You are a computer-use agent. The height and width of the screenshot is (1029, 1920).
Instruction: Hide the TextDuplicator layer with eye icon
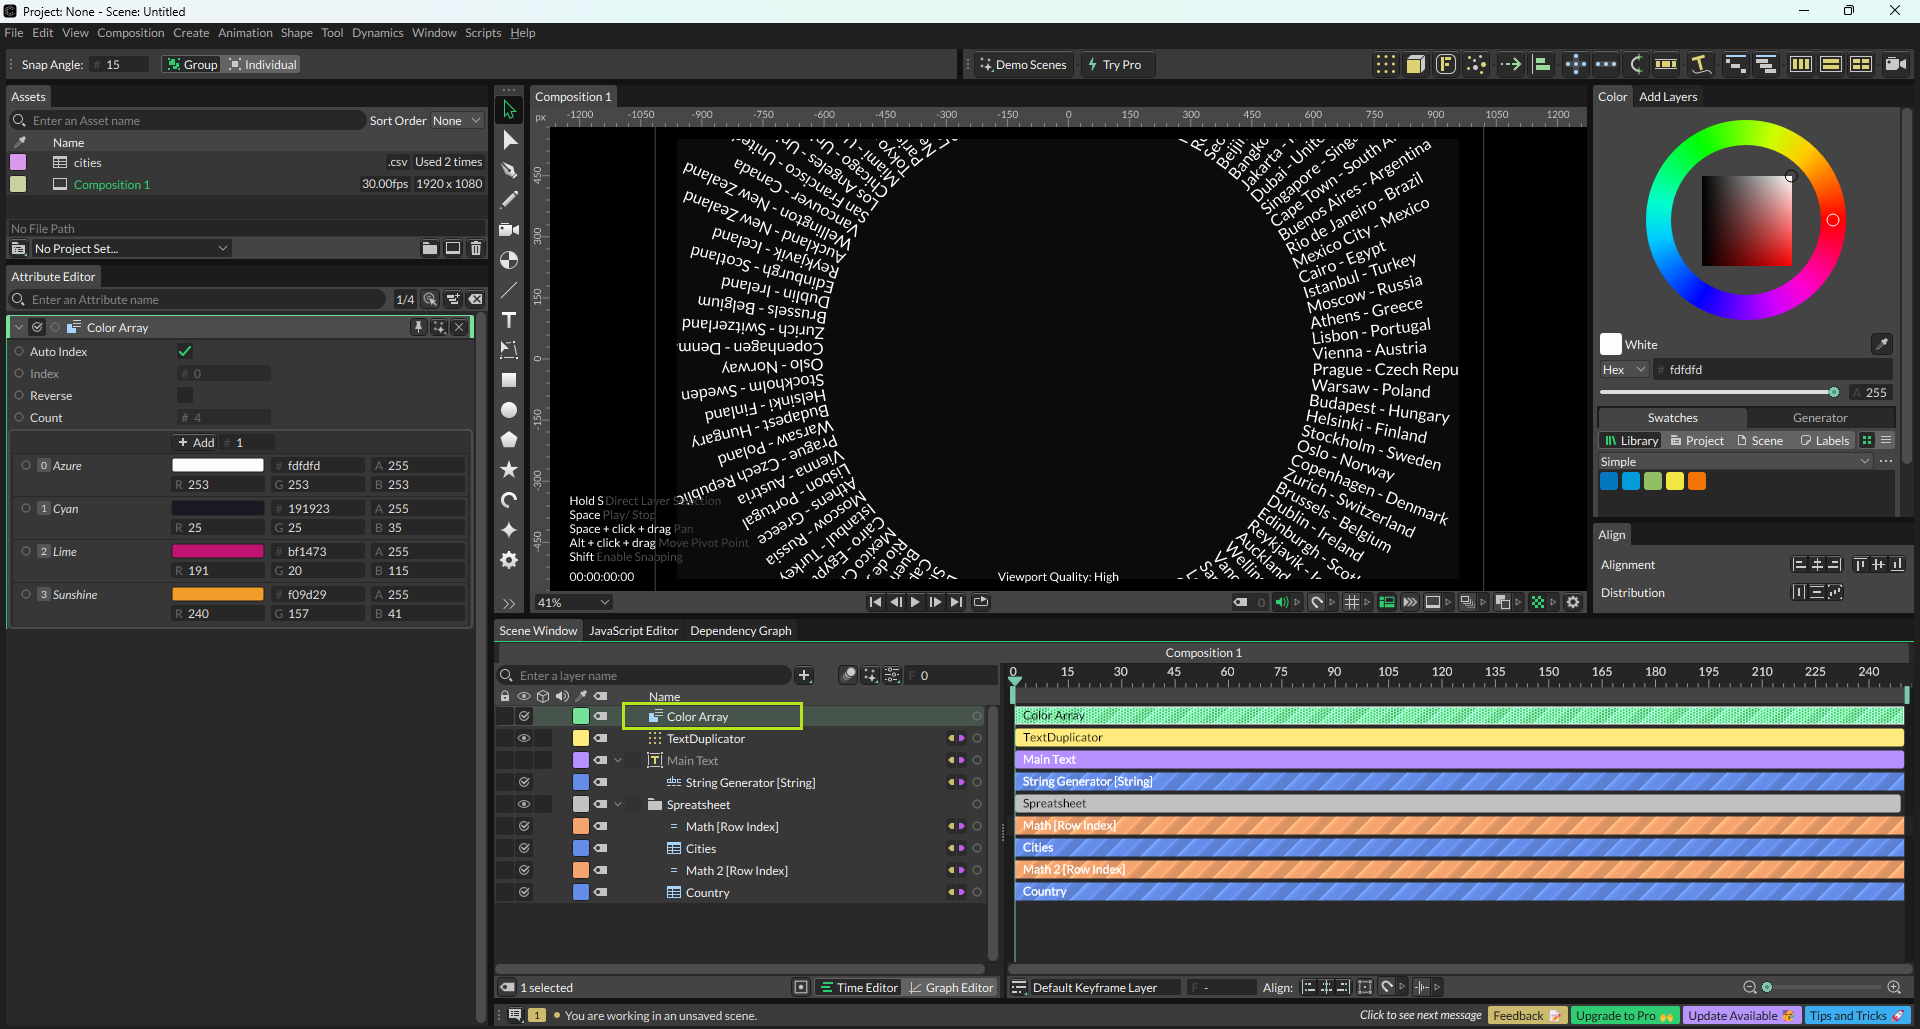[x=523, y=739]
